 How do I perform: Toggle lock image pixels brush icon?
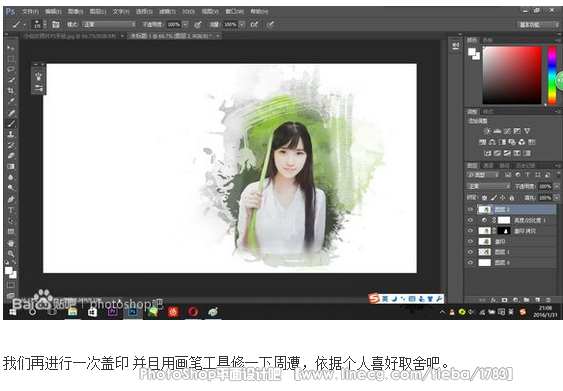[494, 198]
